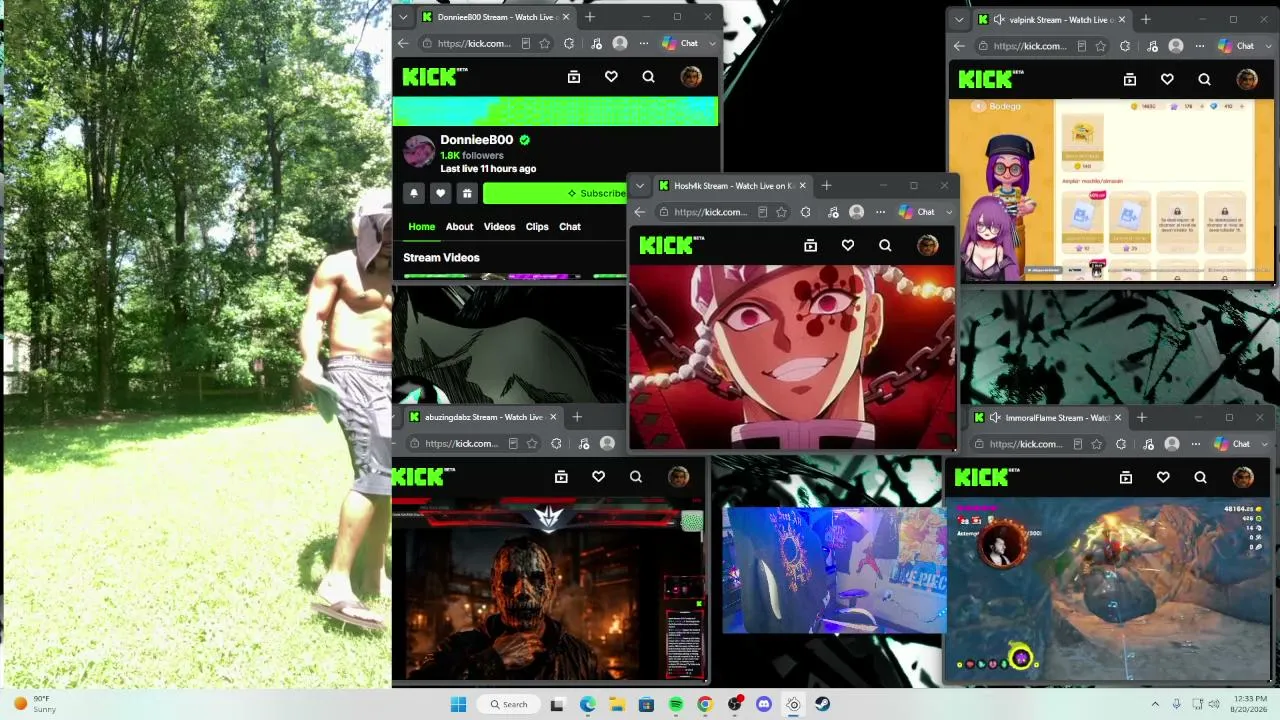Expand Chat dropdown arrow in DonnieeB00 window
Screen dimensions: 1280x720
[x=712, y=44]
